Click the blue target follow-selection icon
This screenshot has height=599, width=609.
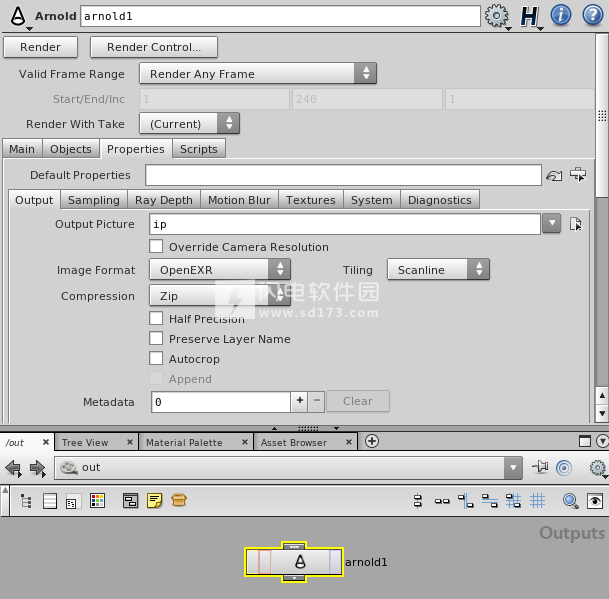tap(564, 468)
